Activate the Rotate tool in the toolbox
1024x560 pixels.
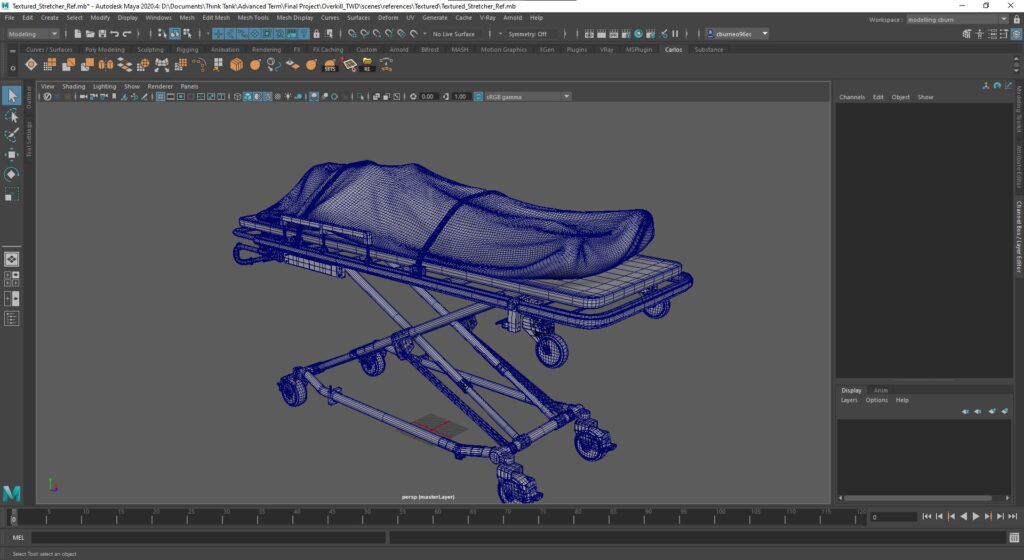click(12, 174)
